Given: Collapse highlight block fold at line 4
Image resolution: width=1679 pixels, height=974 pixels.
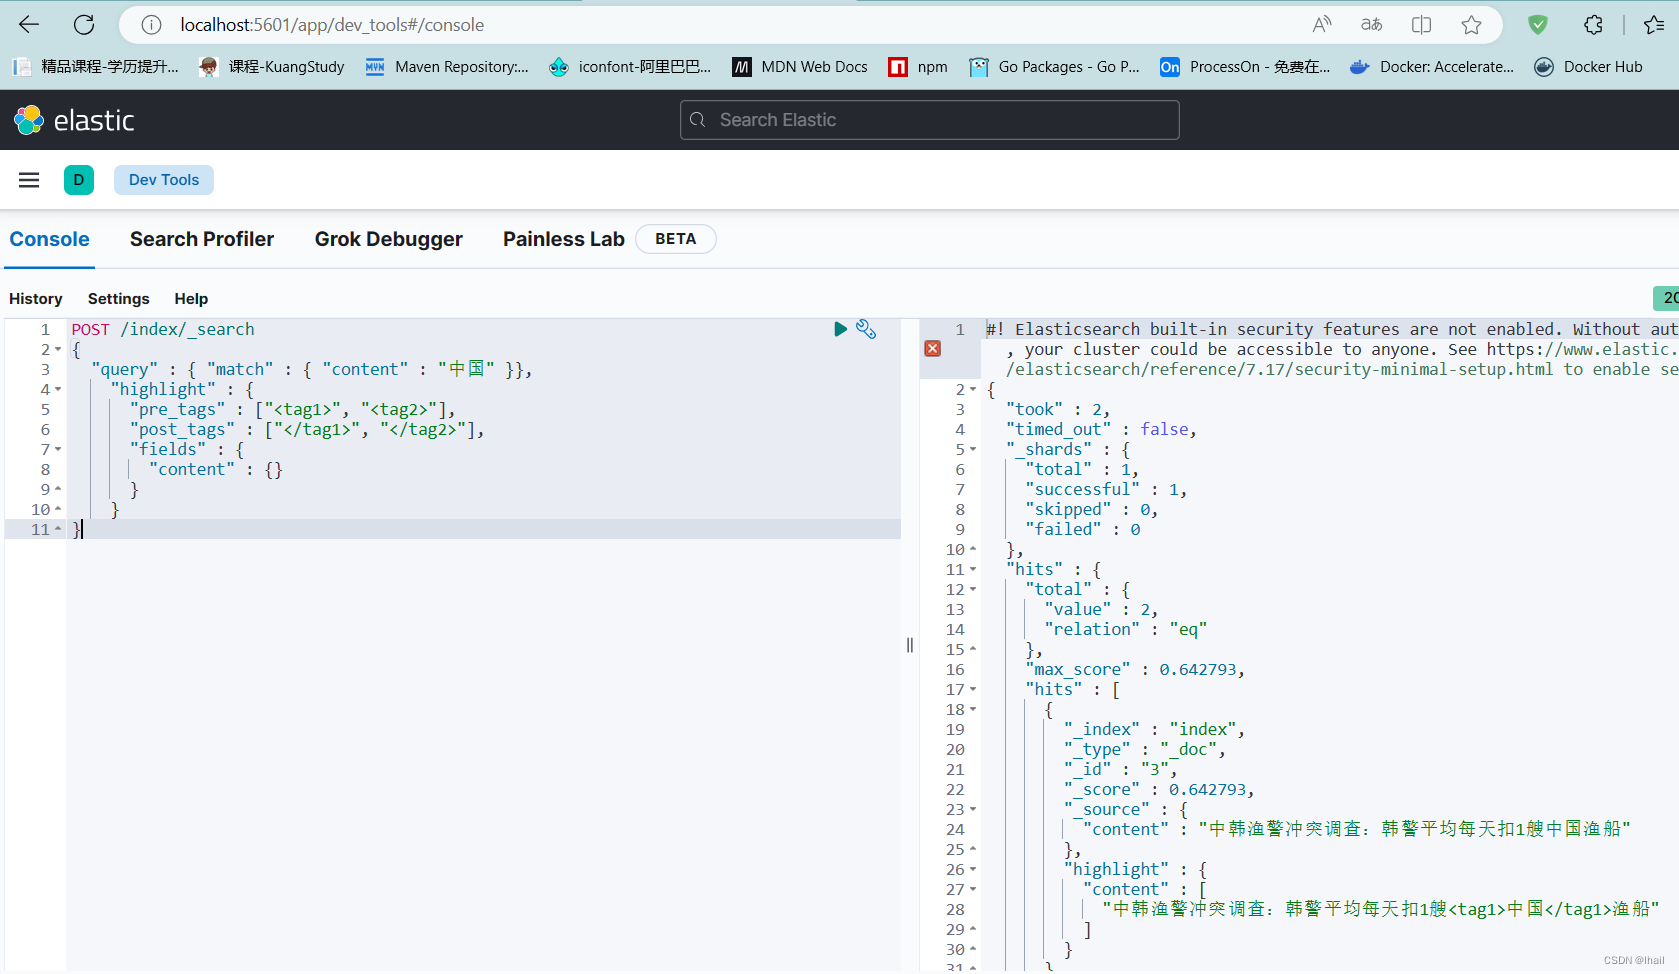Looking at the screenshot, I should pos(58,389).
